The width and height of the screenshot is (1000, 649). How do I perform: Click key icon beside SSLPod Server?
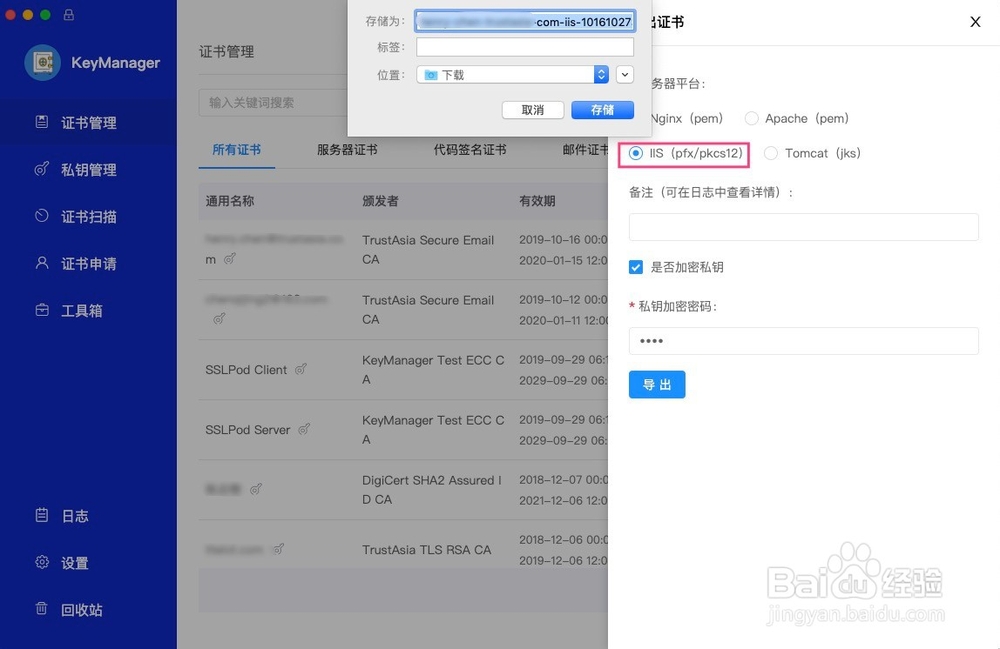tap(304, 429)
